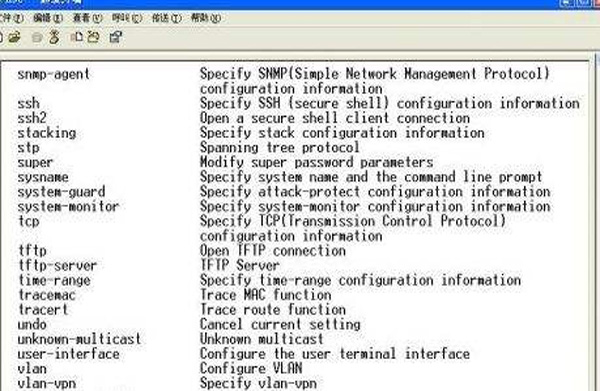Click 'Specify time-range configuration information'
The width and height of the screenshot is (600, 391).
click(360, 280)
